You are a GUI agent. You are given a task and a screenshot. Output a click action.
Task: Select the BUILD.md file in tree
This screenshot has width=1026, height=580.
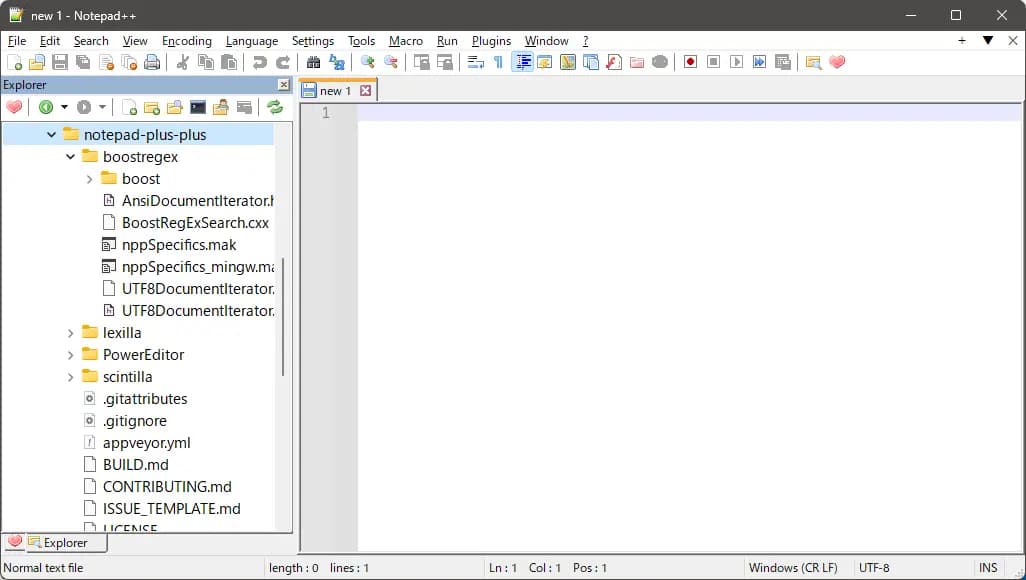click(x=135, y=465)
